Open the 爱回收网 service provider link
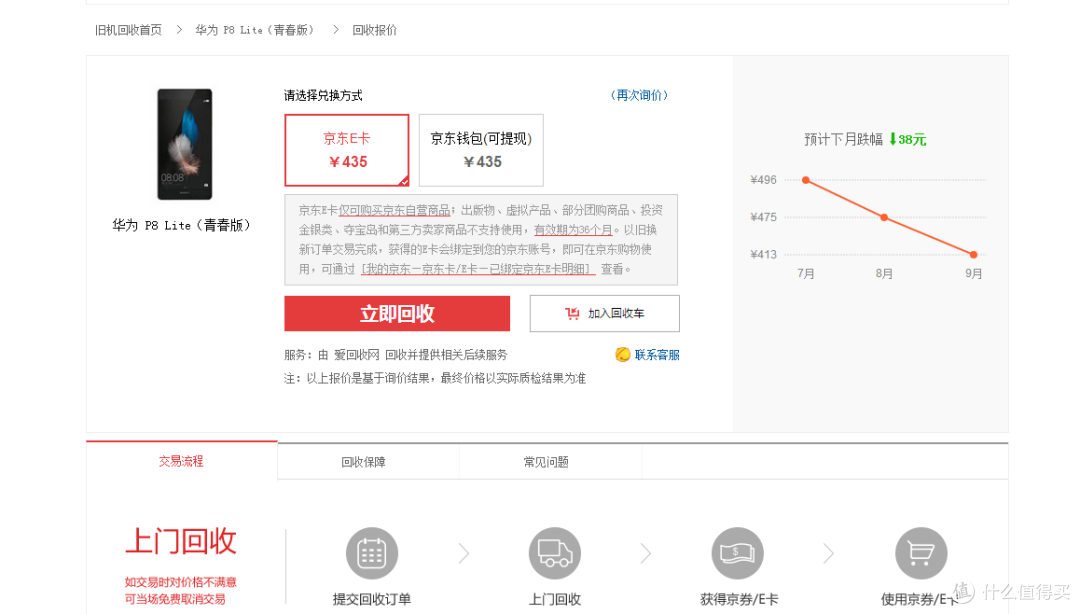This screenshot has height=614, width=1080. click(357, 355)
